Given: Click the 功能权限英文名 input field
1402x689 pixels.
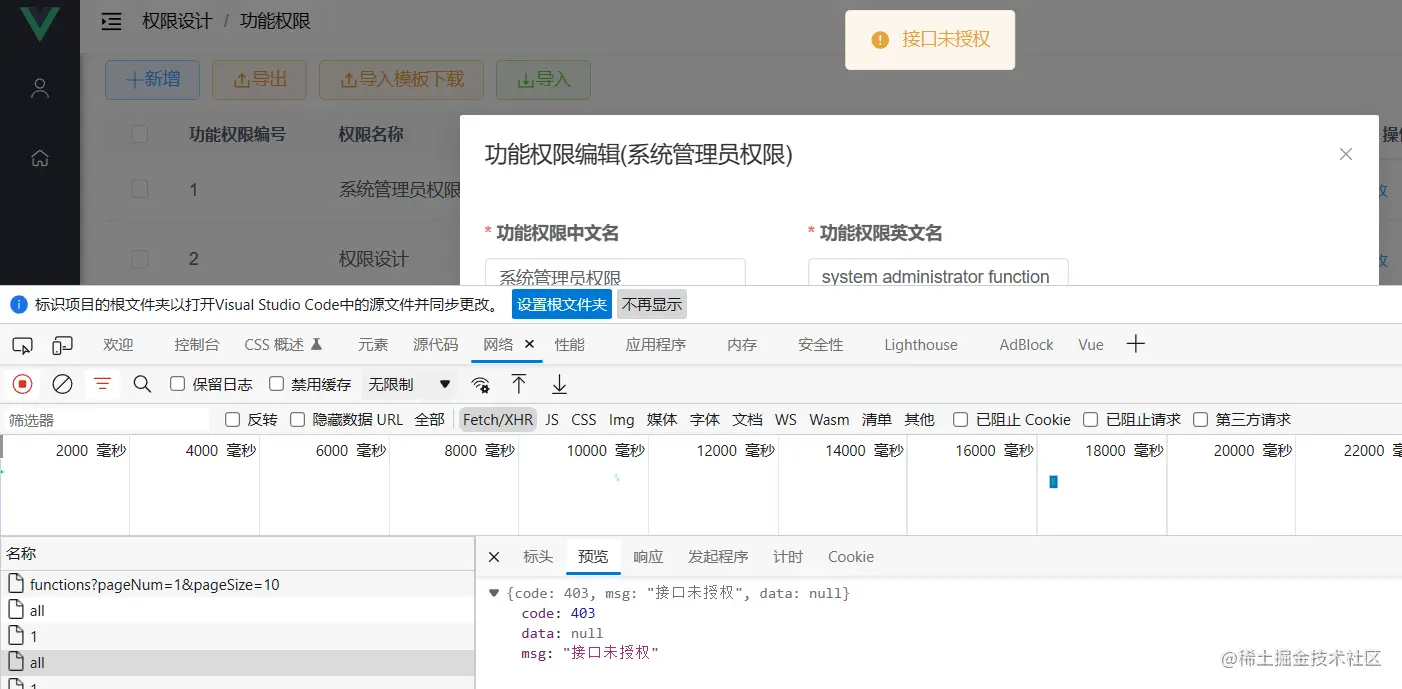Looking at the screenshot, I should pos(938,273).
